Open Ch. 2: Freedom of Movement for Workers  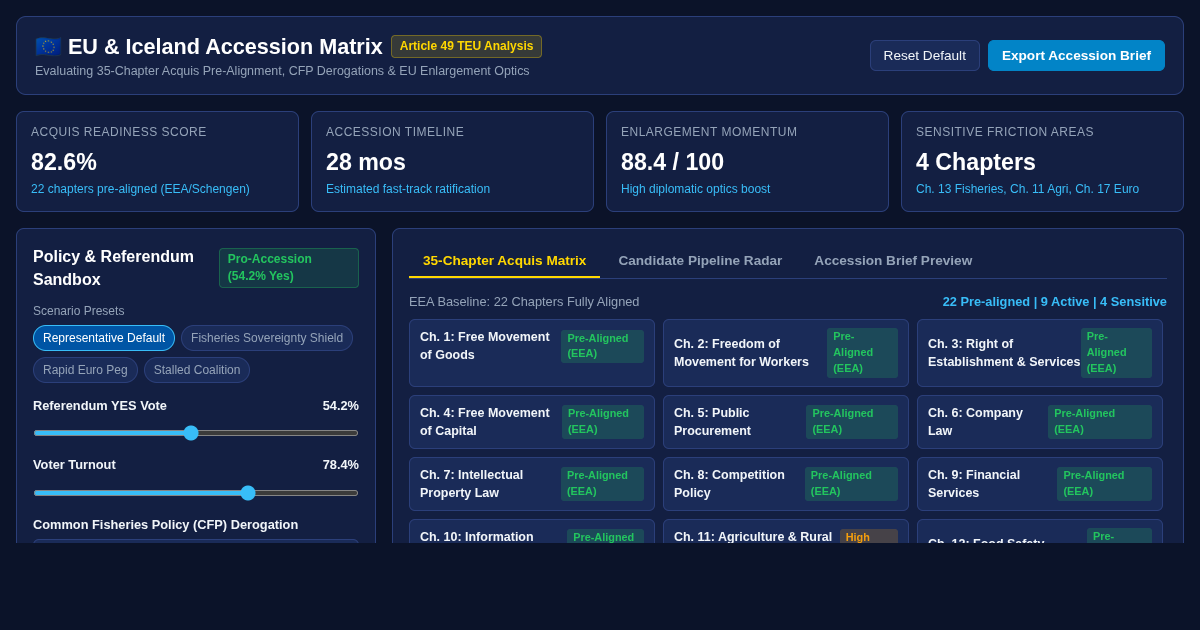click(x=786, y=353)
